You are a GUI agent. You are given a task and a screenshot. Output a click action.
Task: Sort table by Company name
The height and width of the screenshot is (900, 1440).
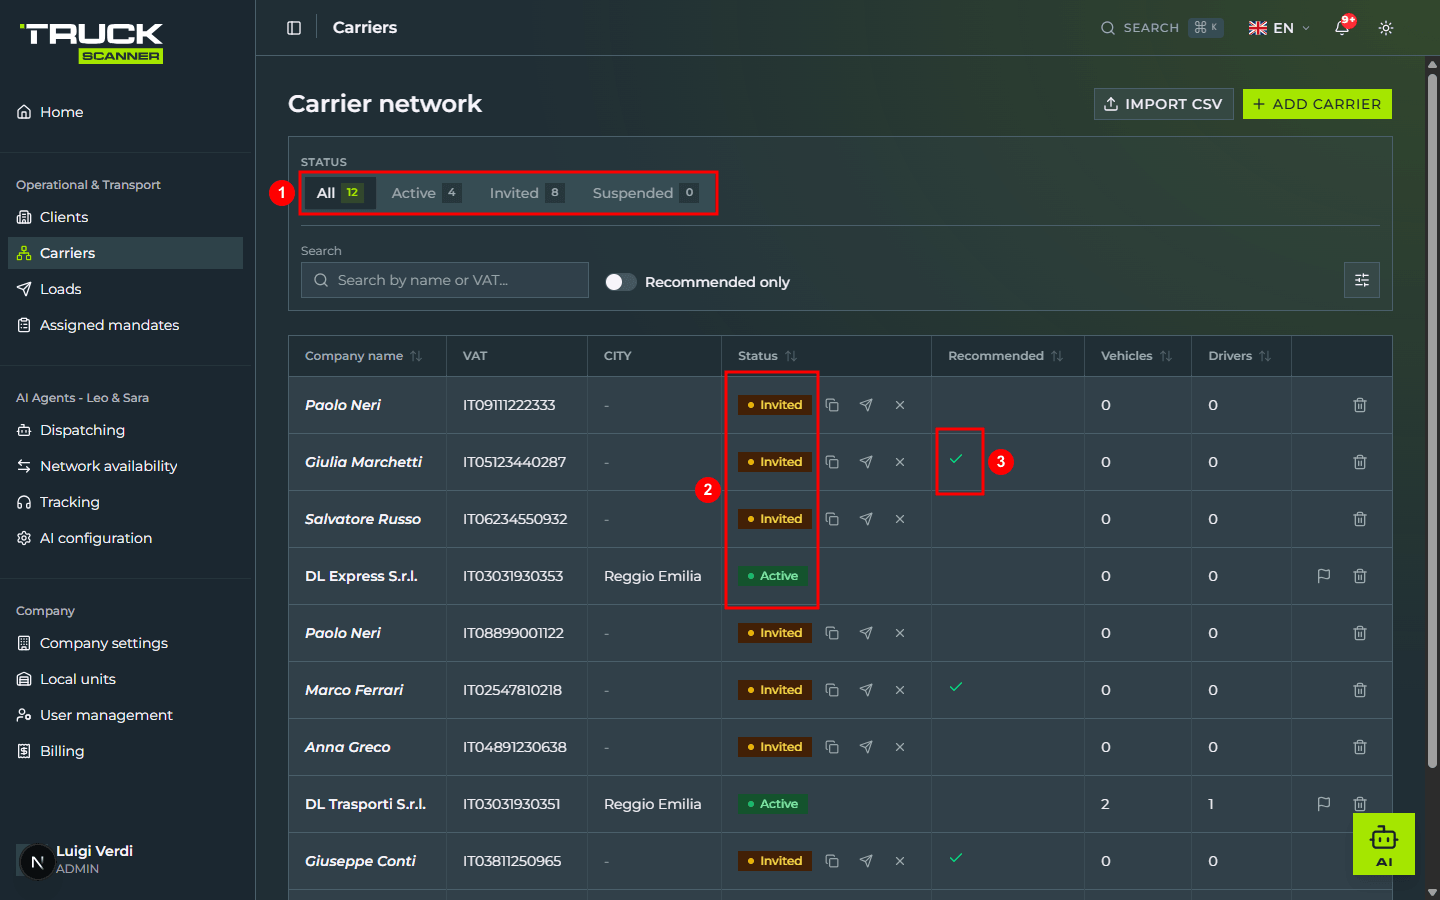coord(363,356)
